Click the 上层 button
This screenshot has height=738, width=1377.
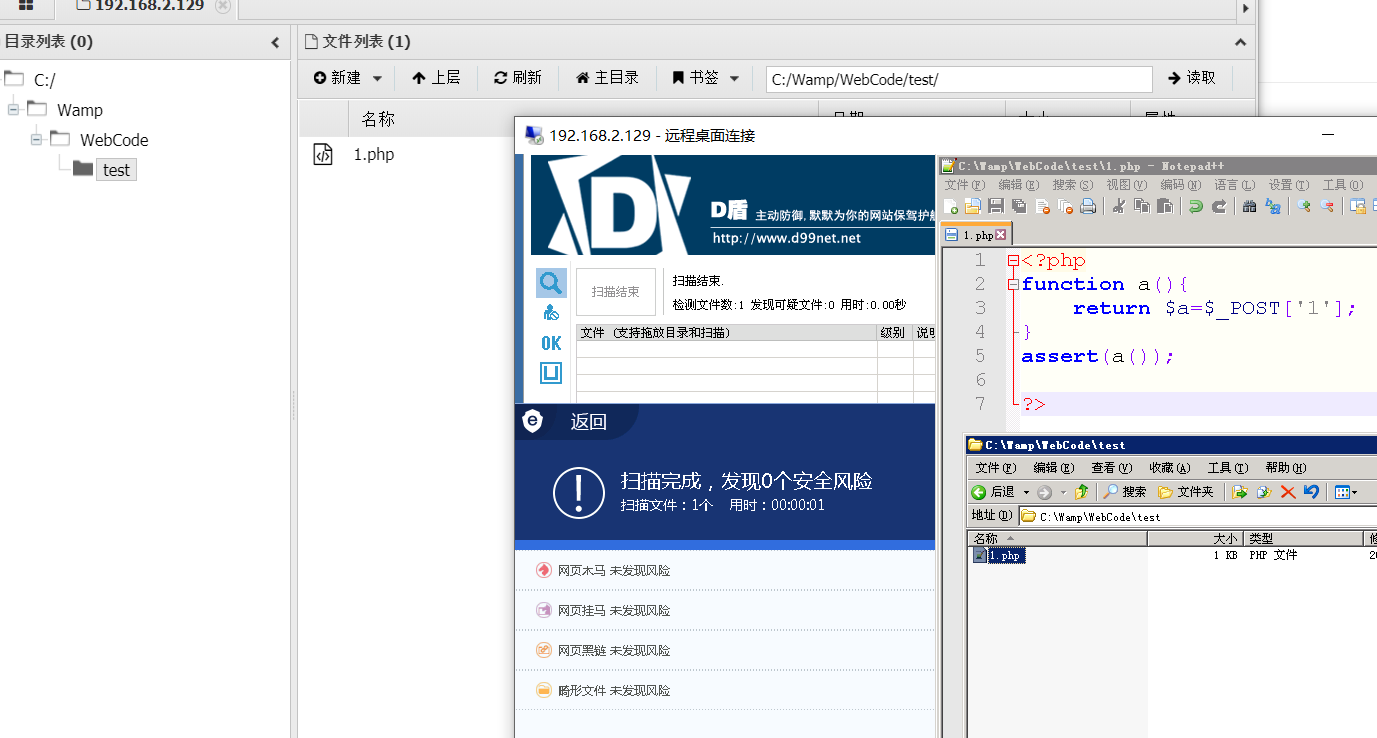point(436,78)
